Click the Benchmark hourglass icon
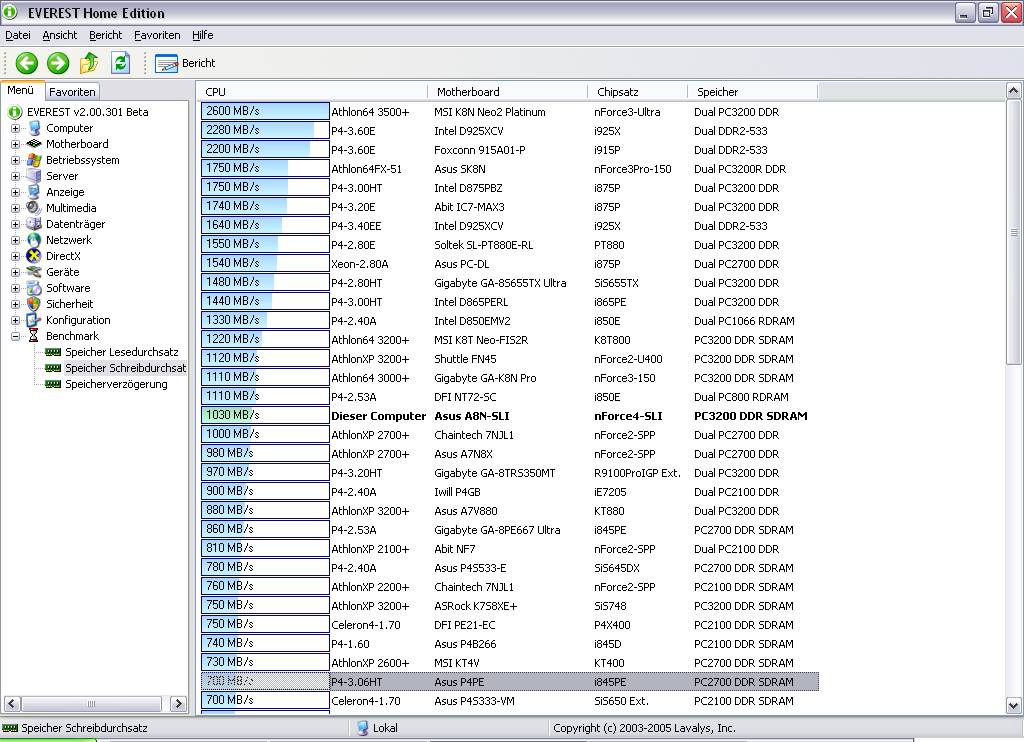Image resolution: width=1024 pixels, height=742 pixels. (x=34, y=336)
